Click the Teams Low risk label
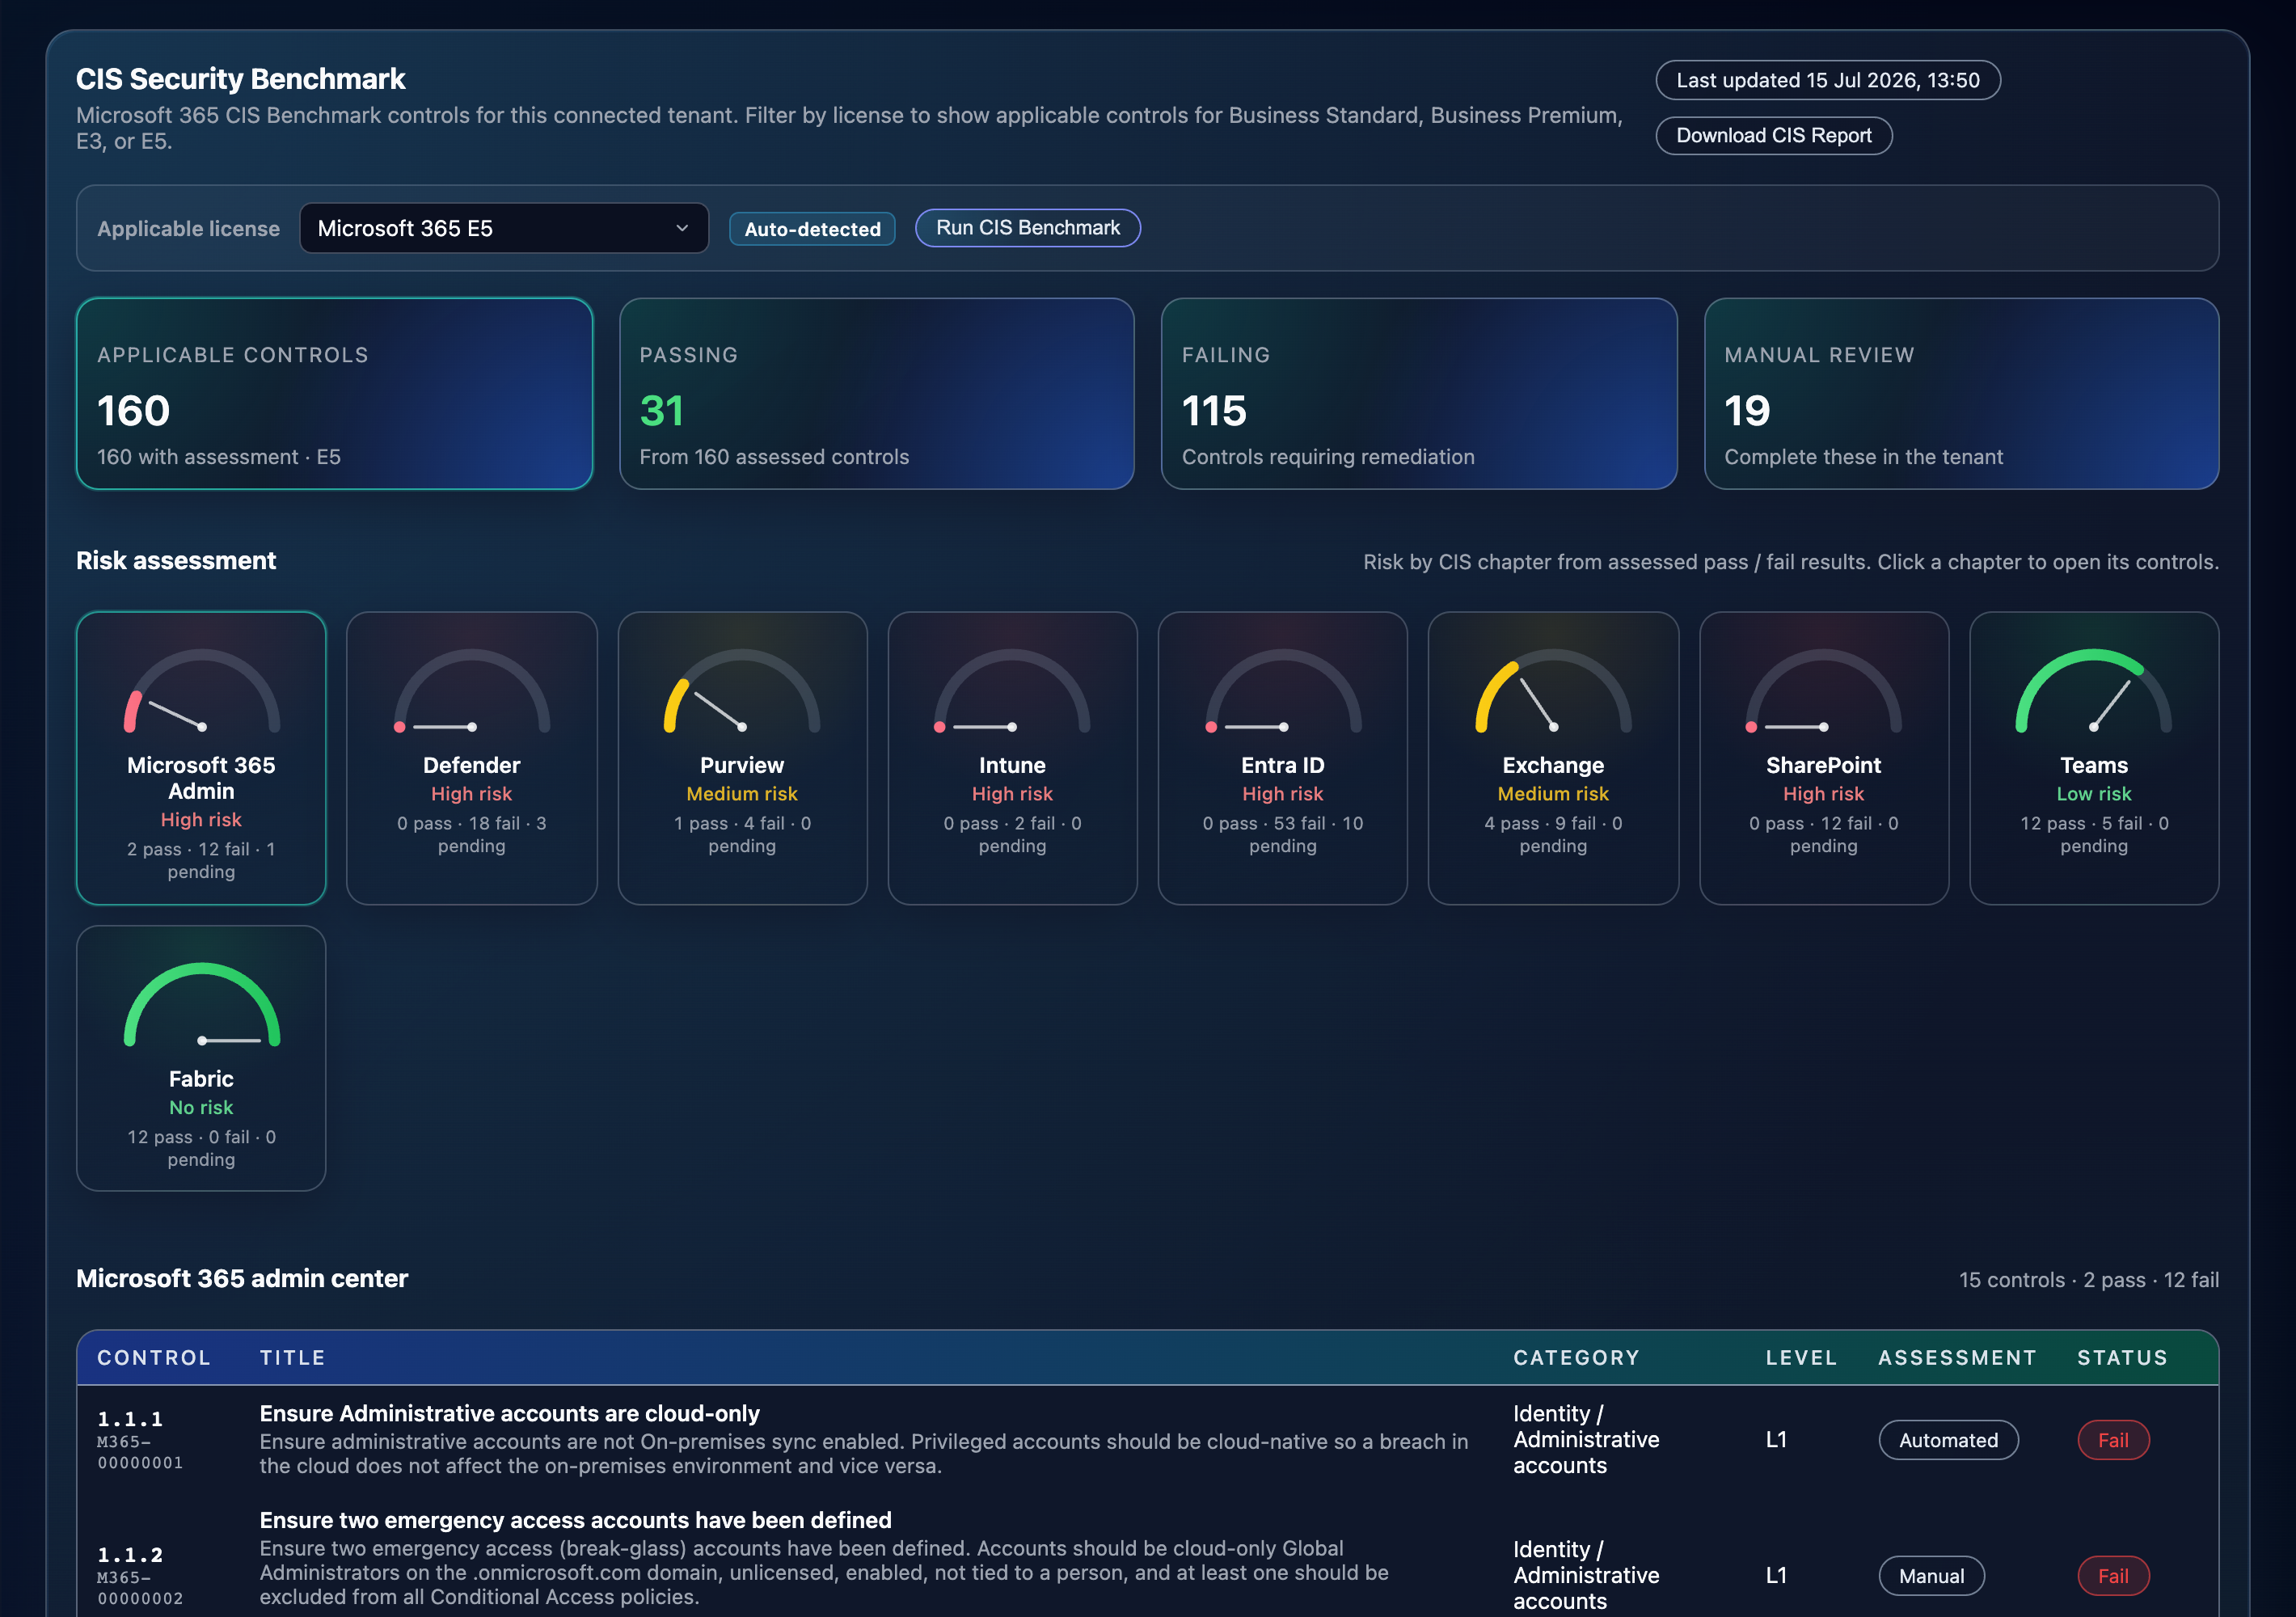2296x1617 pixels. click(2094, 794)
